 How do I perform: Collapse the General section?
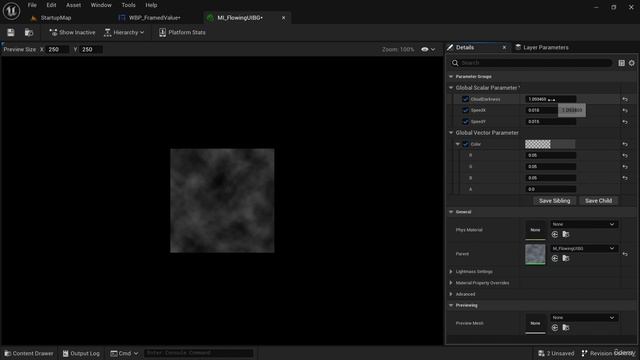point(451,212)
